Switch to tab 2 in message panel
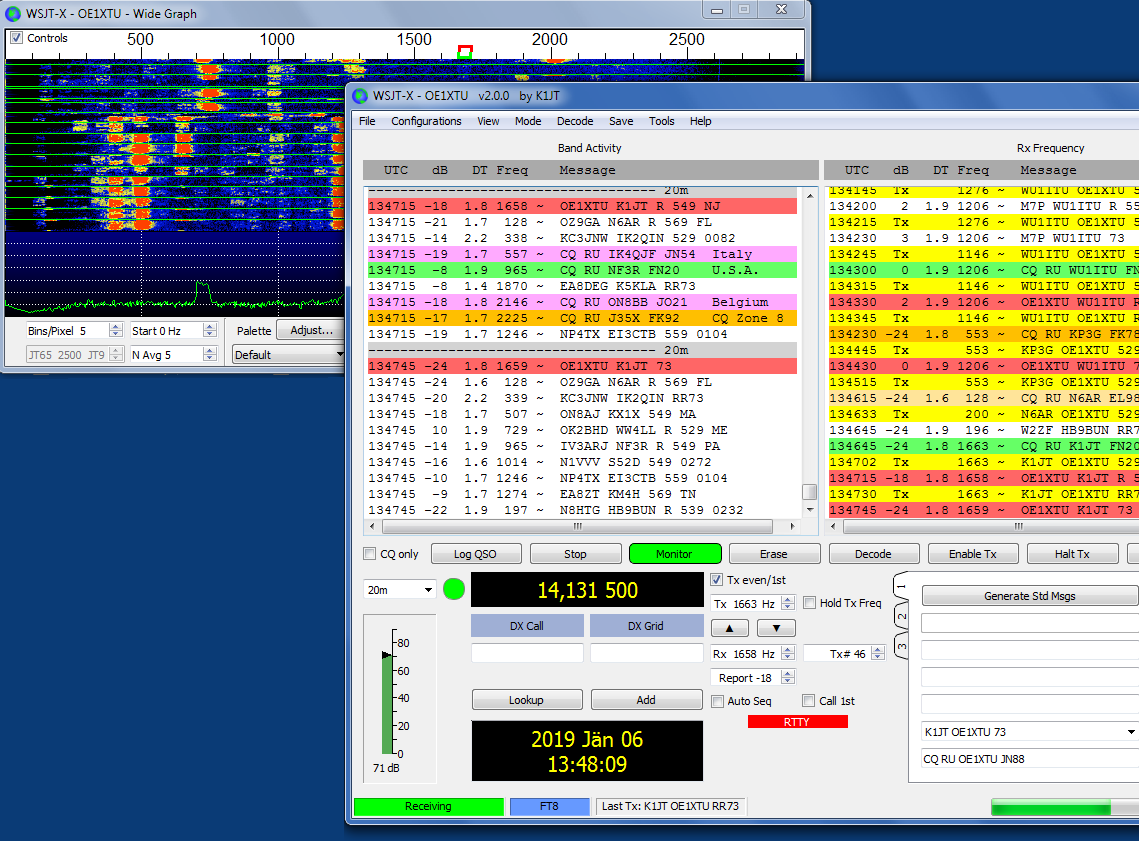The image size is (1139, 841). tap(901, 617)
